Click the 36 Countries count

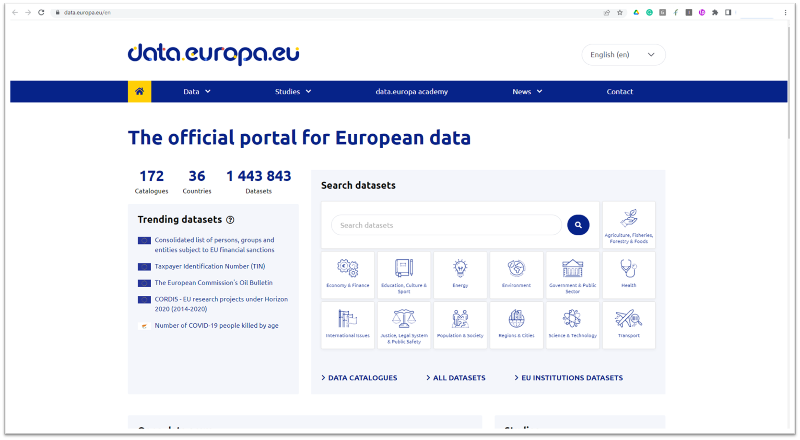[x=197, y=182]
